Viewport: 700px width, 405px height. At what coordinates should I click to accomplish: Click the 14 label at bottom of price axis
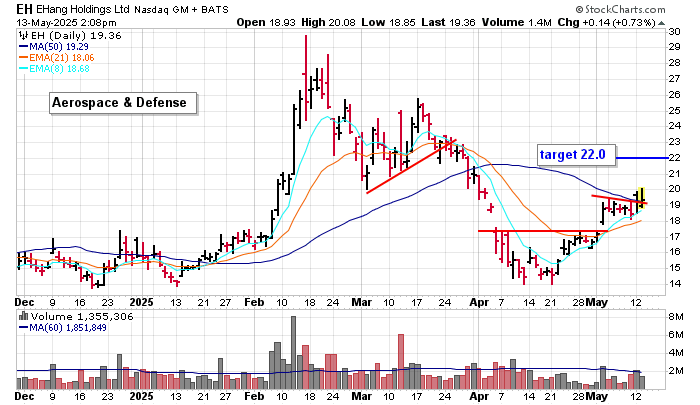675,284
